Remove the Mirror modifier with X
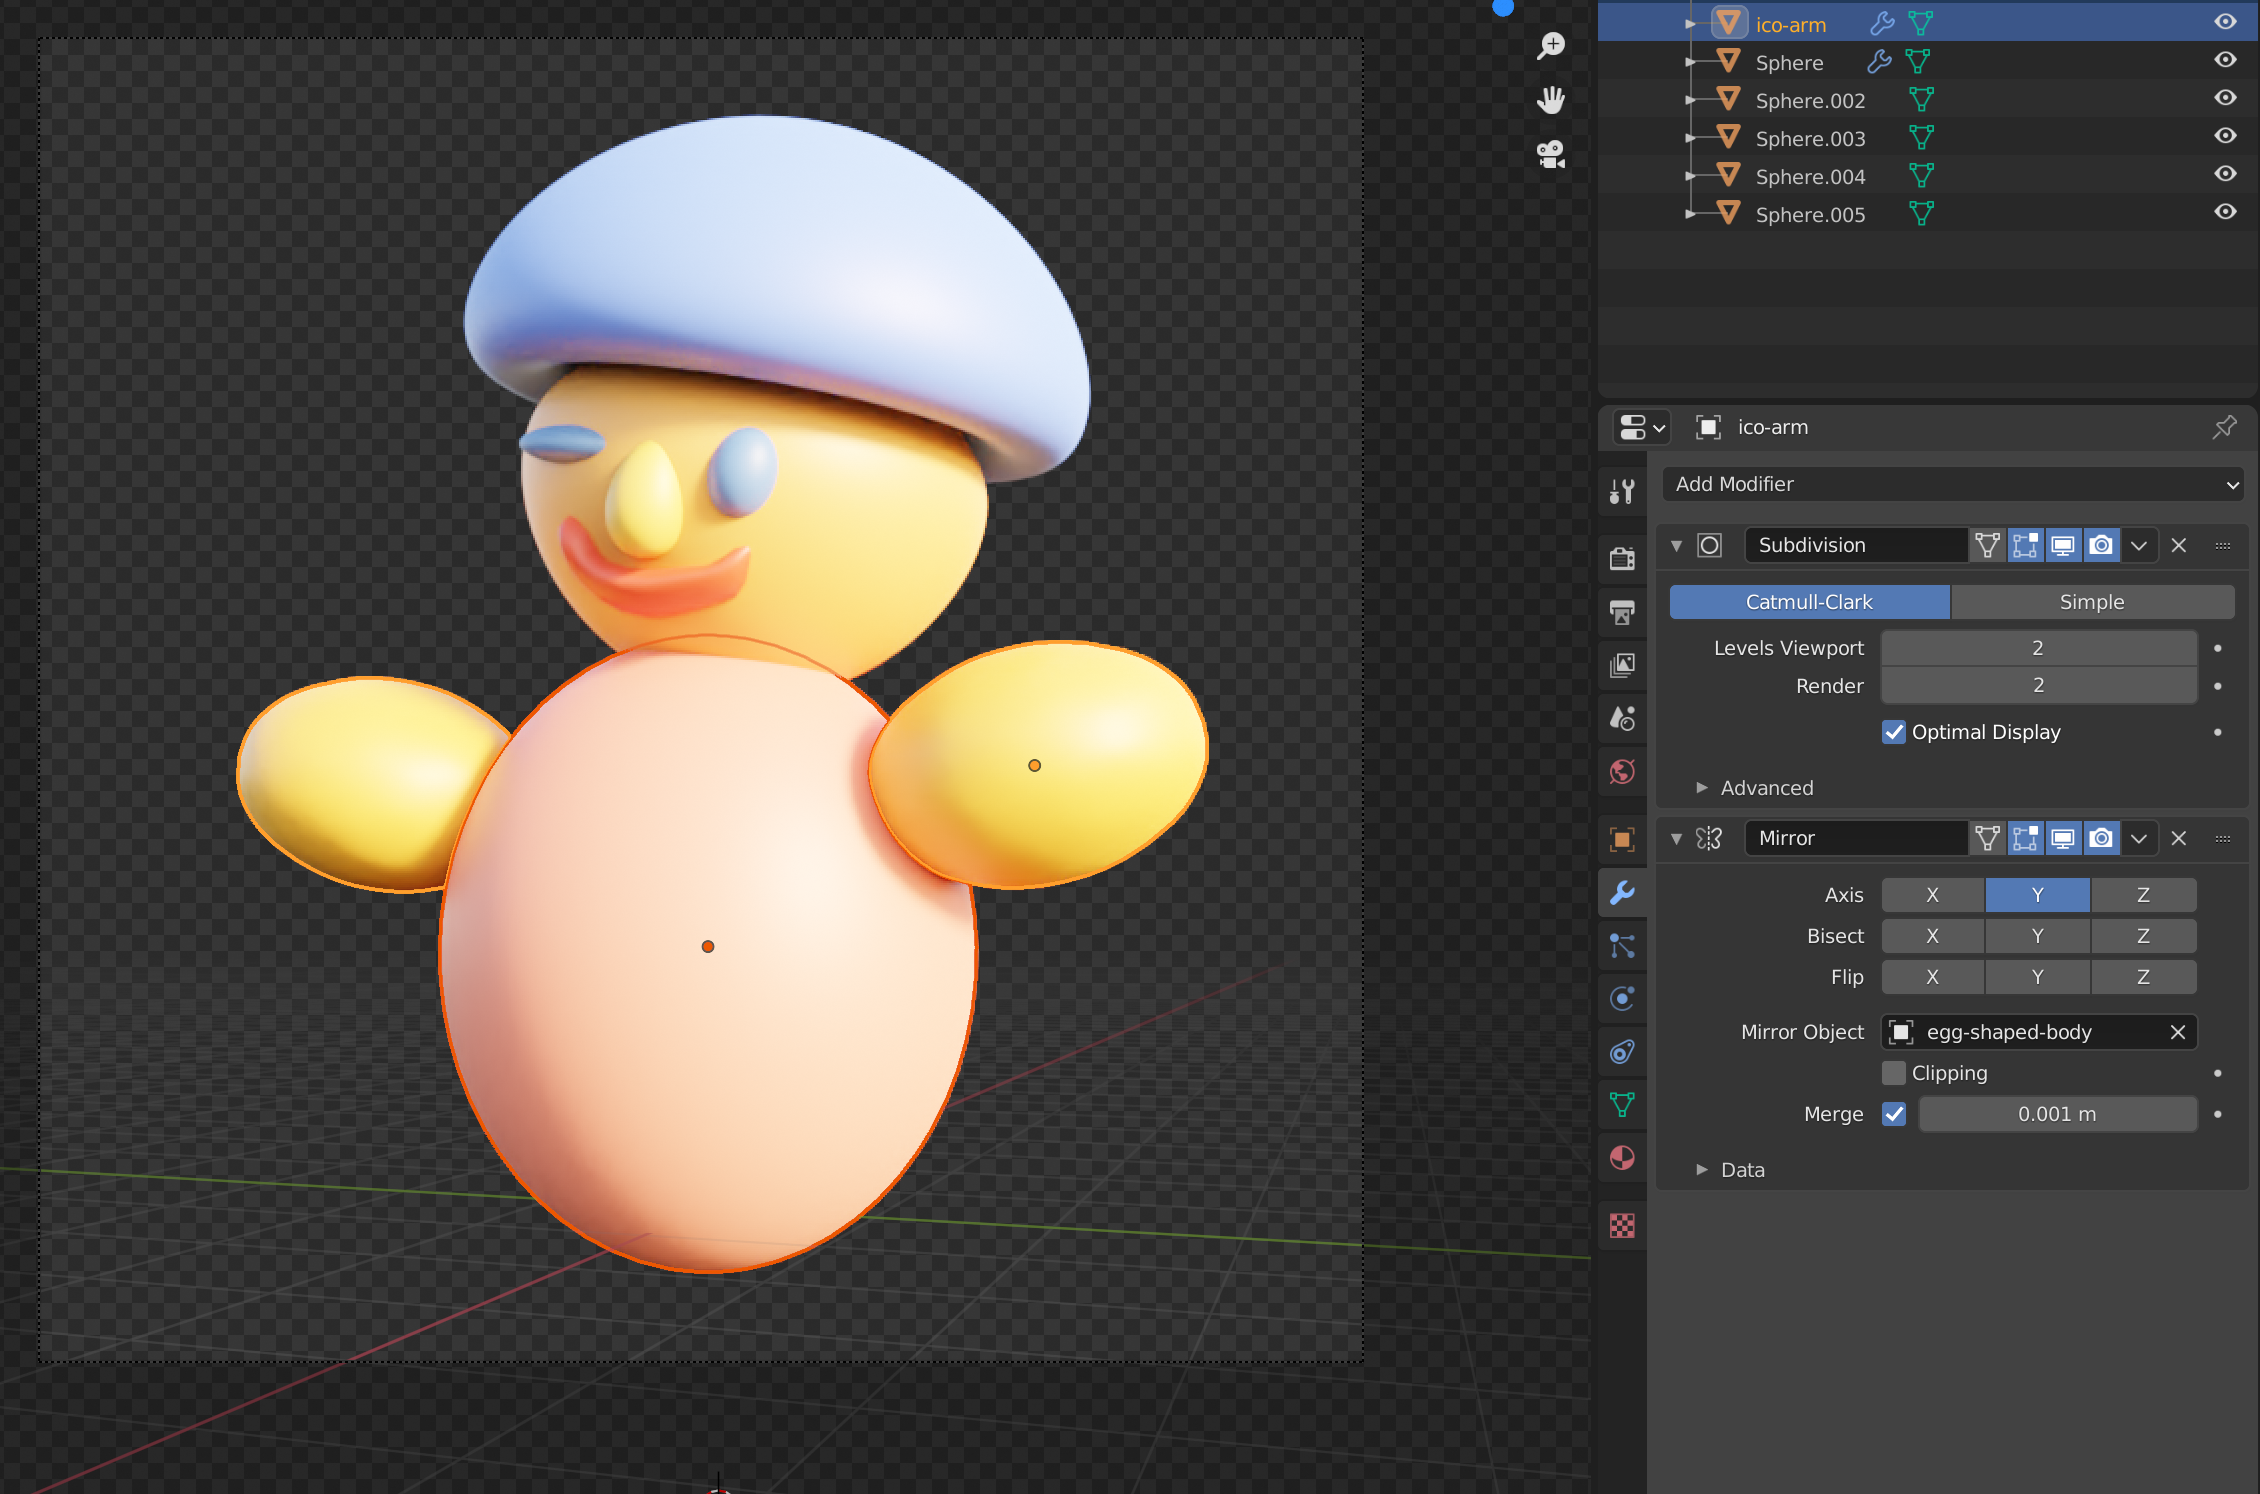2260x1494 pixels. click(x=2179, y=838)
